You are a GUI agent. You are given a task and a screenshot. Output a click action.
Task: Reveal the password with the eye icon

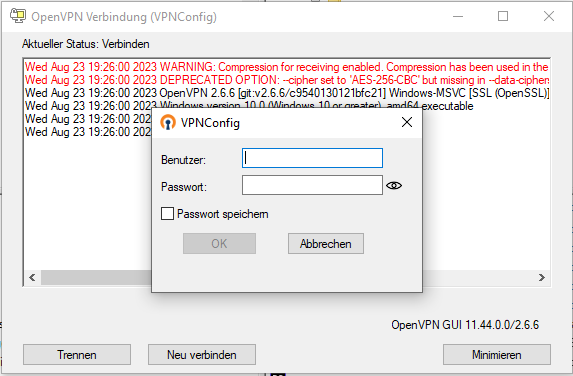[x=394, y=186]
